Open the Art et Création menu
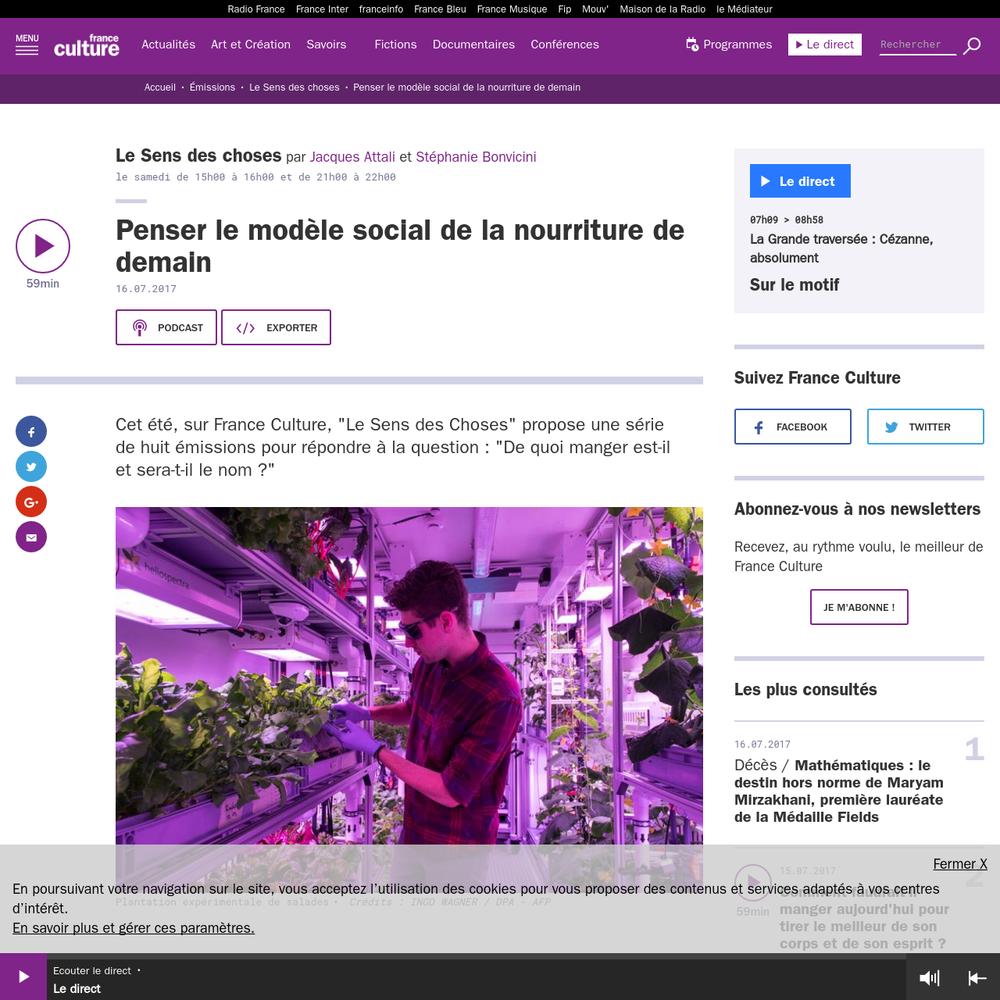The width and height of the screenshot is (1000, 1000). coord(251,45)
